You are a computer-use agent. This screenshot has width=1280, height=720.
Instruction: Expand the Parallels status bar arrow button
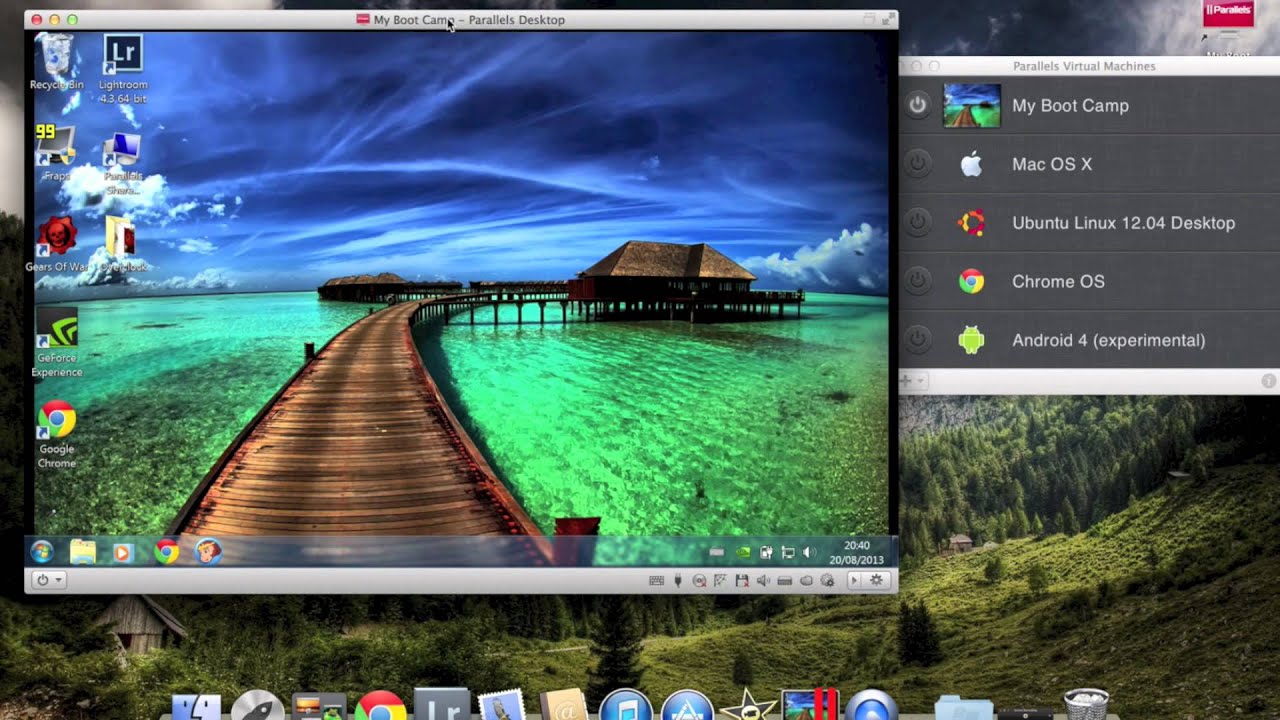click(855, 580)
